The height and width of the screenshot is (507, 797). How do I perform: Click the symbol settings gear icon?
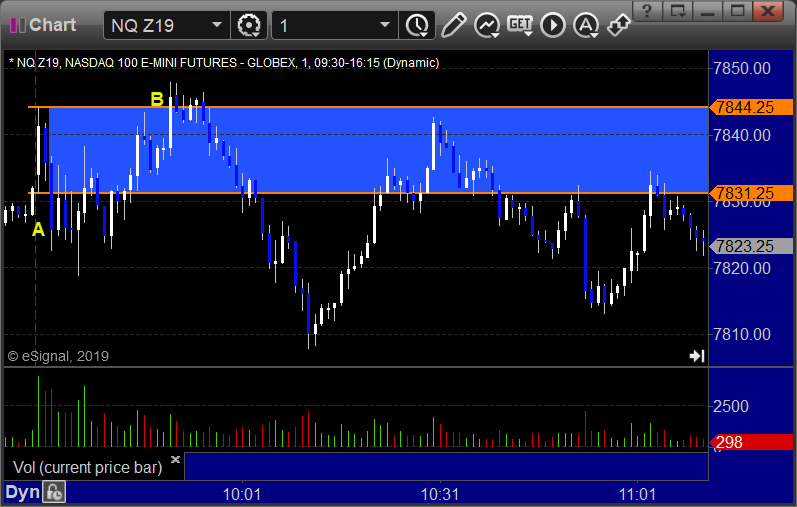point(249,25)
